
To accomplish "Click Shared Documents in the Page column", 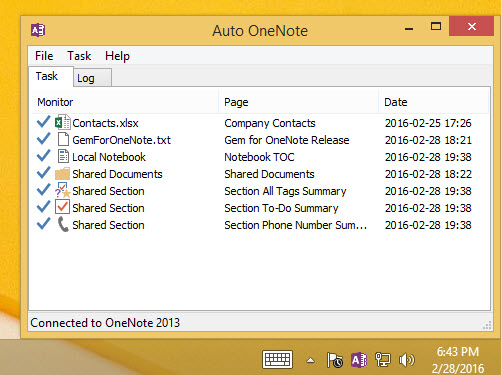I will (269, 174).
